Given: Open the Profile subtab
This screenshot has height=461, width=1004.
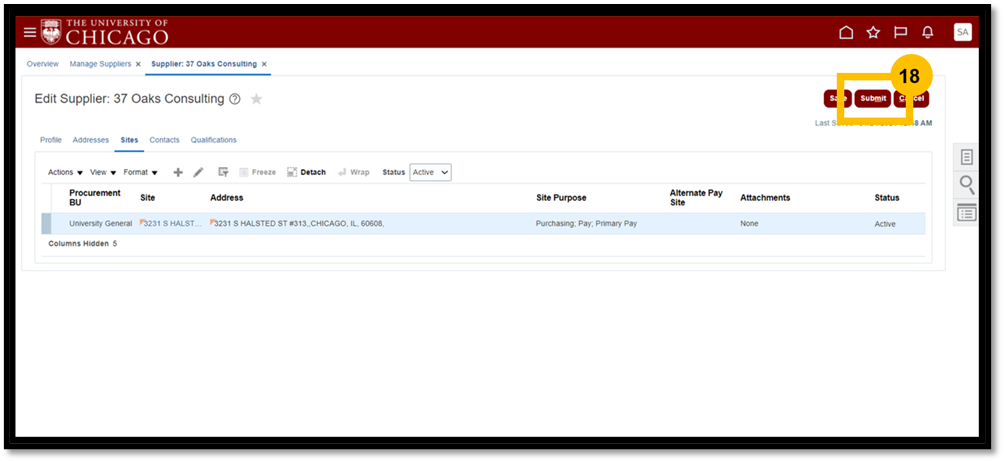Looking at the screenshot, I should pos(51,140).
